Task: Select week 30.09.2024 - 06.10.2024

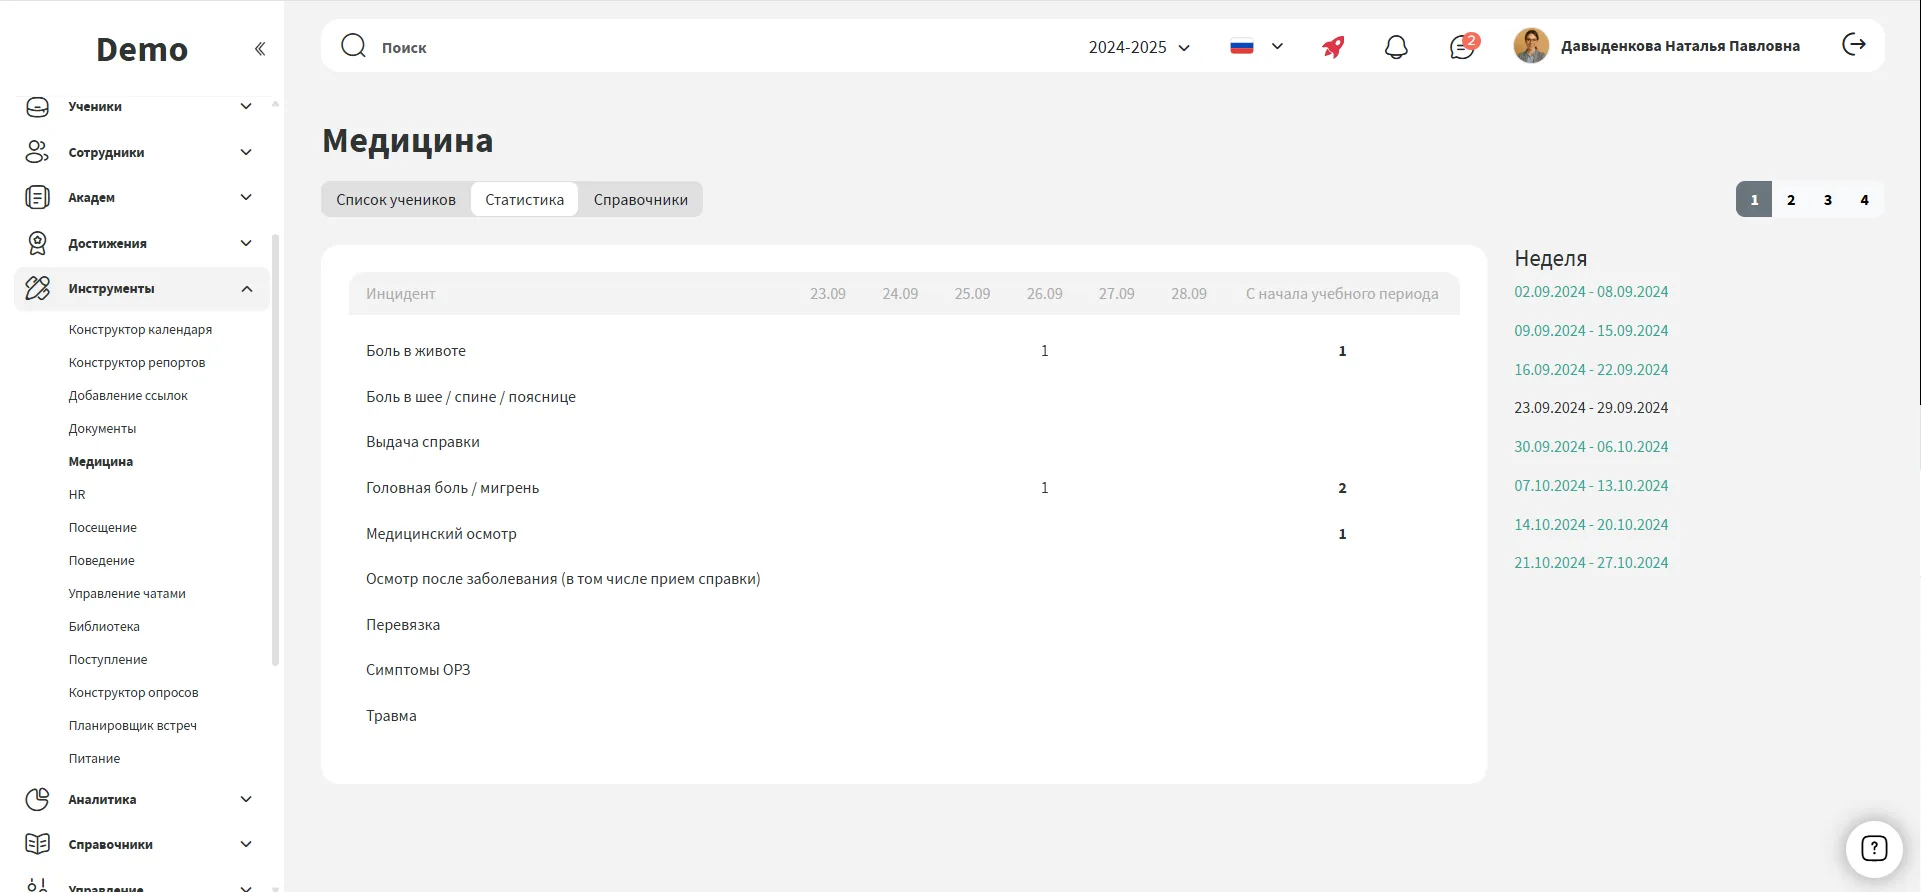Action: tap(1590, 447)
